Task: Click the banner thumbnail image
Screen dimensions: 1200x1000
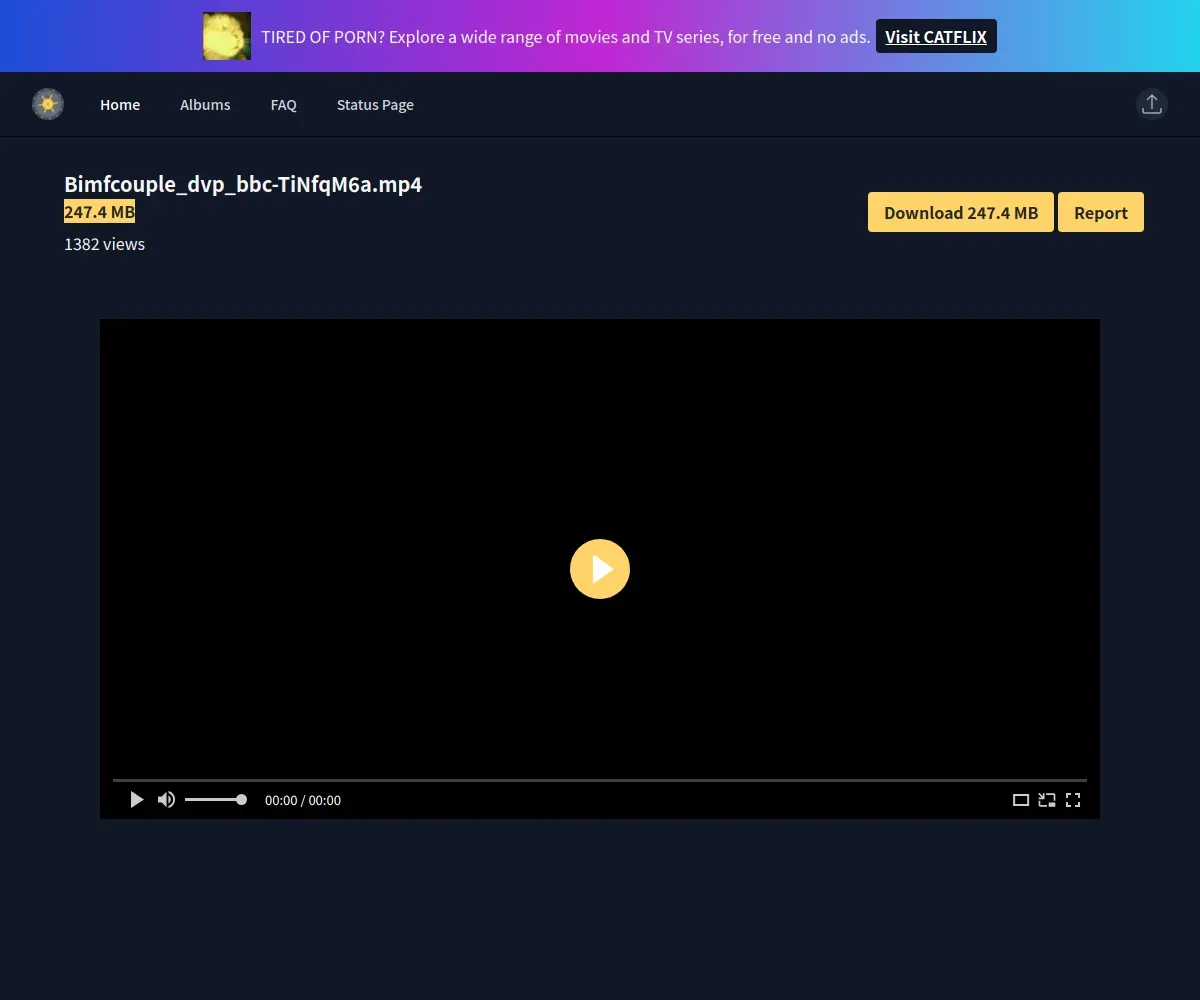Action: coord(227,36)
